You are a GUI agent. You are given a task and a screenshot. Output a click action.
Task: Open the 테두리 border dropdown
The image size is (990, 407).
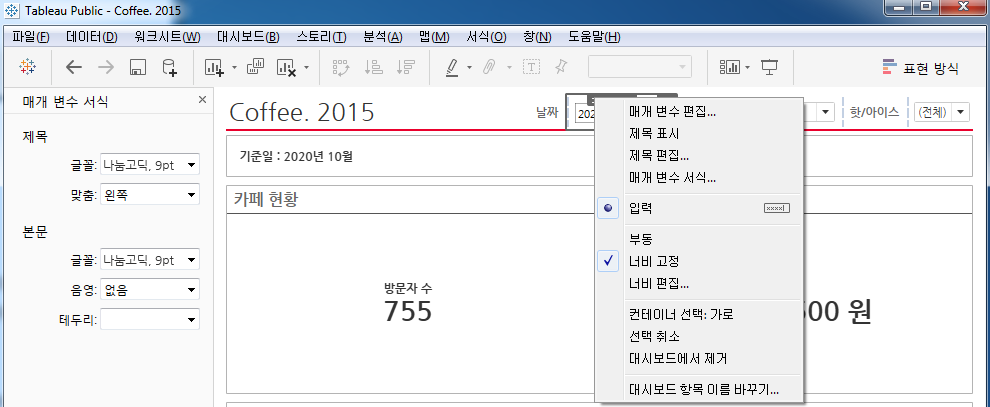150,321
